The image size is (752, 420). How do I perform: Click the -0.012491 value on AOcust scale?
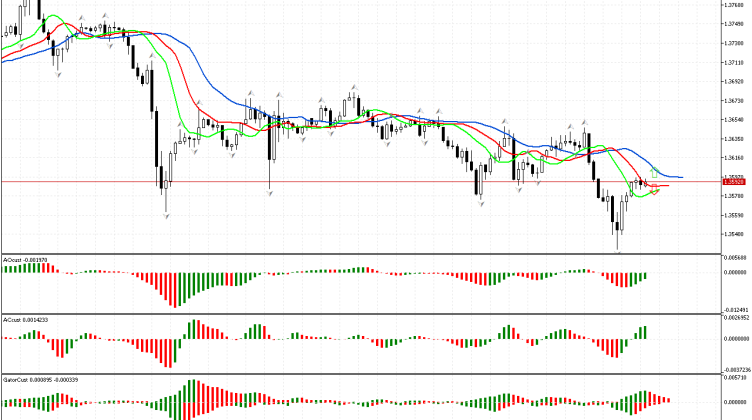click(738, 309)
